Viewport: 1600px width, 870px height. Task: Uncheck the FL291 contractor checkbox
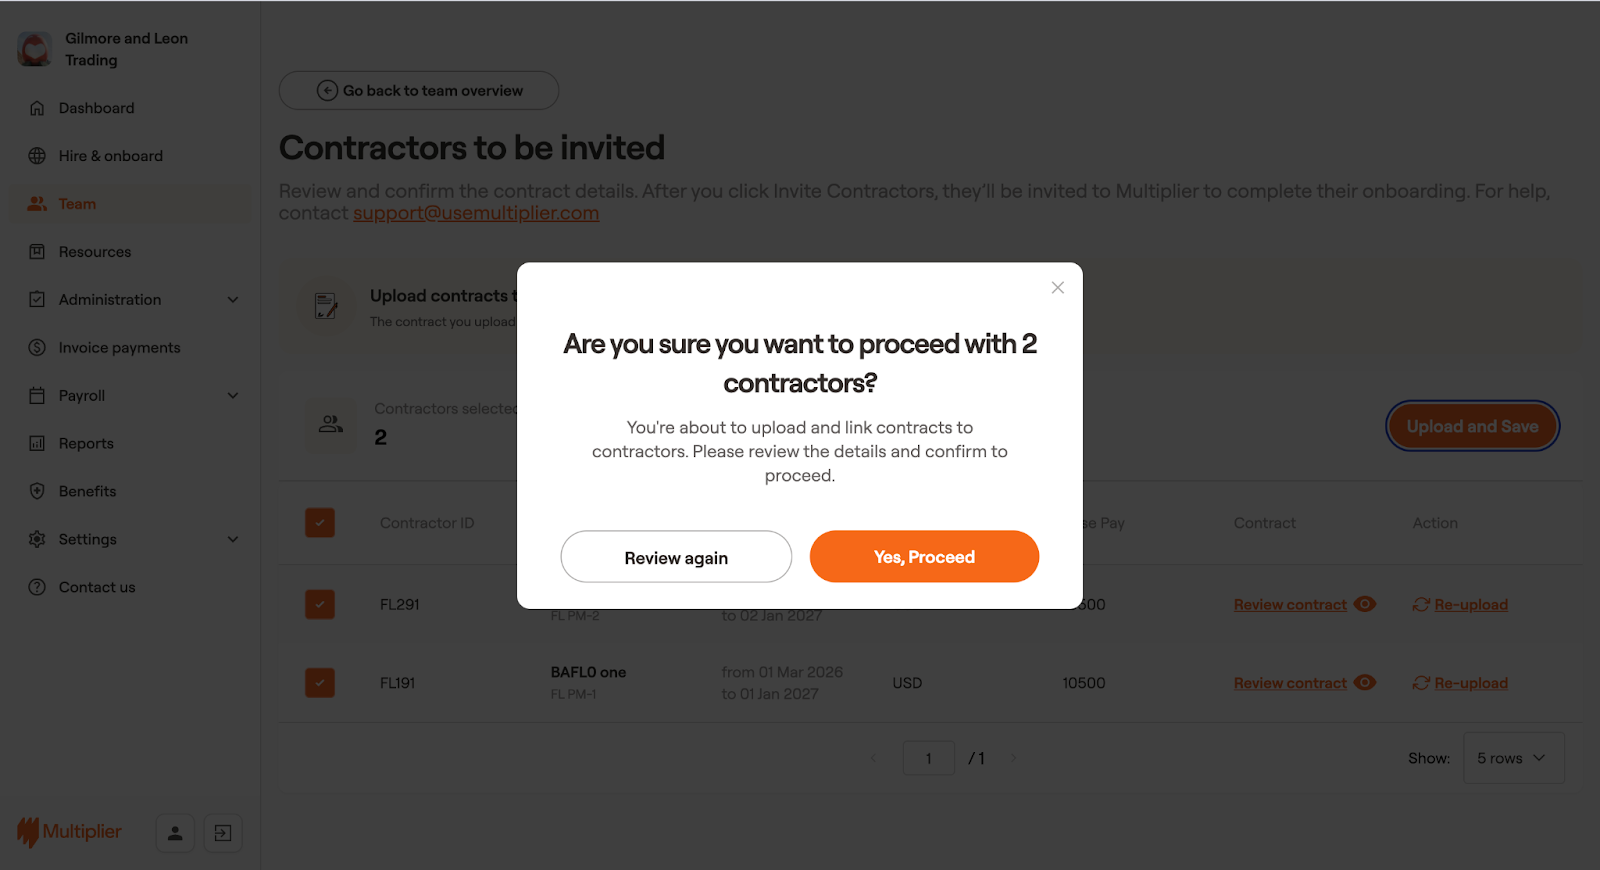point(320,604)
